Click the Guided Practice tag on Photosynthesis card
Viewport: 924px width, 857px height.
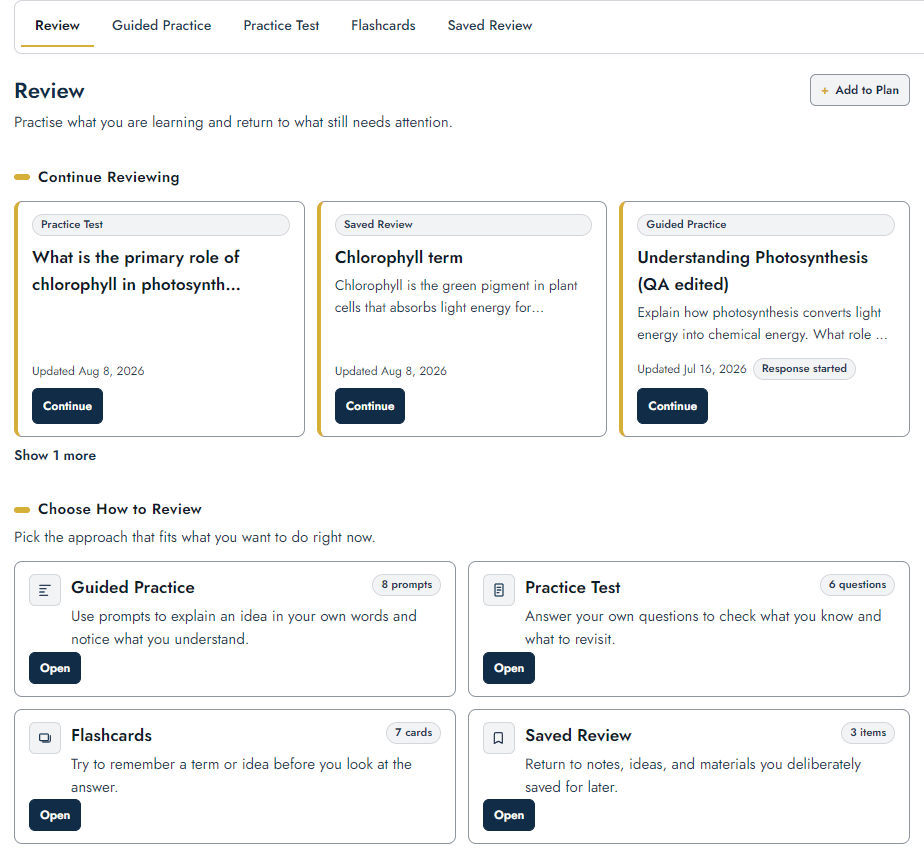765,225
